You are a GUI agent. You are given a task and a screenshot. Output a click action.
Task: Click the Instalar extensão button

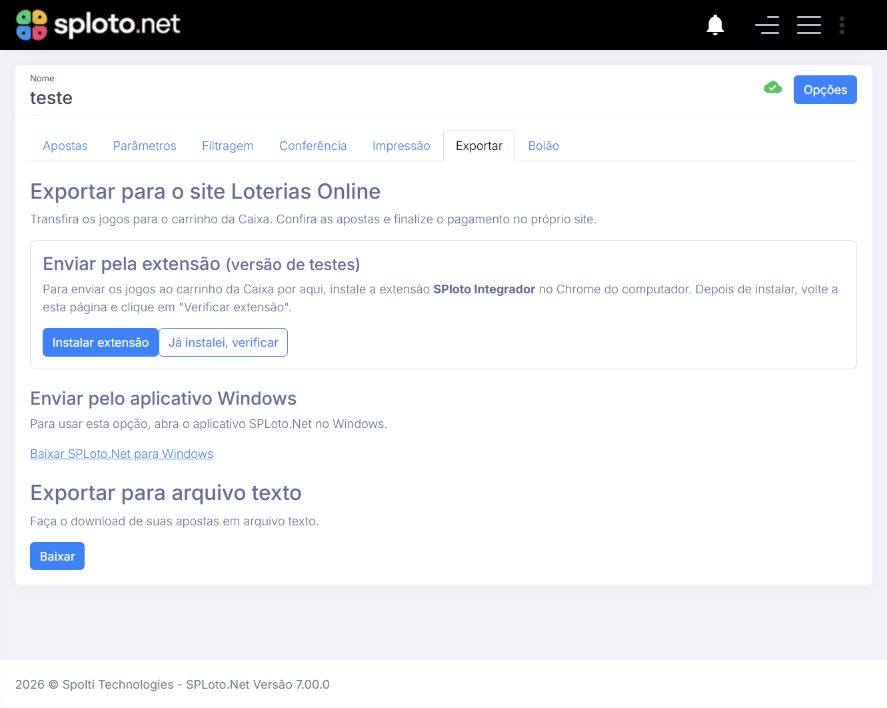pos(100,342)
